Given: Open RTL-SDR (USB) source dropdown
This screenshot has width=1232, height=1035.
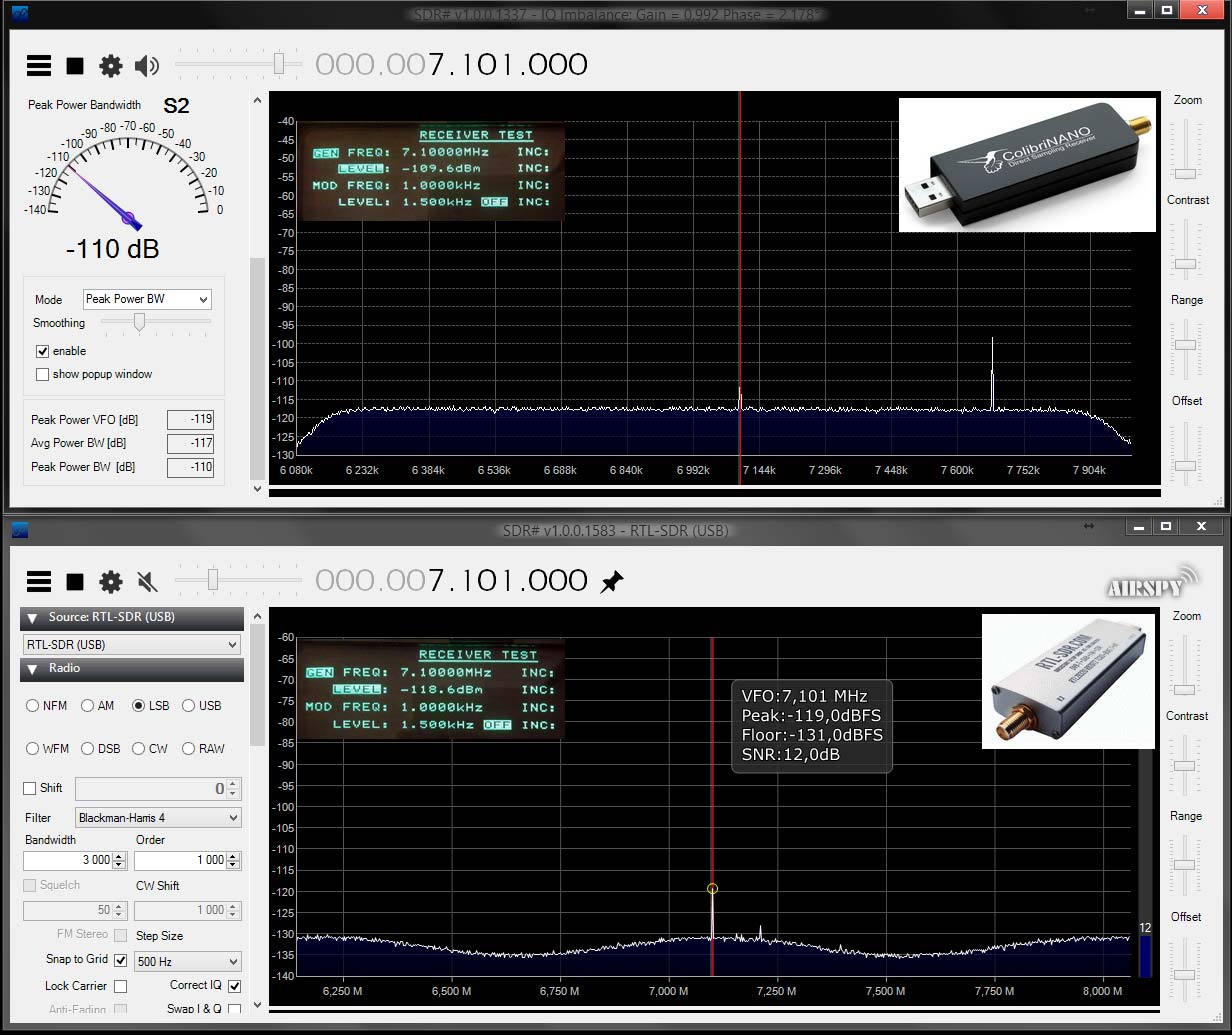Looking at the screenshot, I should point(132,645).
